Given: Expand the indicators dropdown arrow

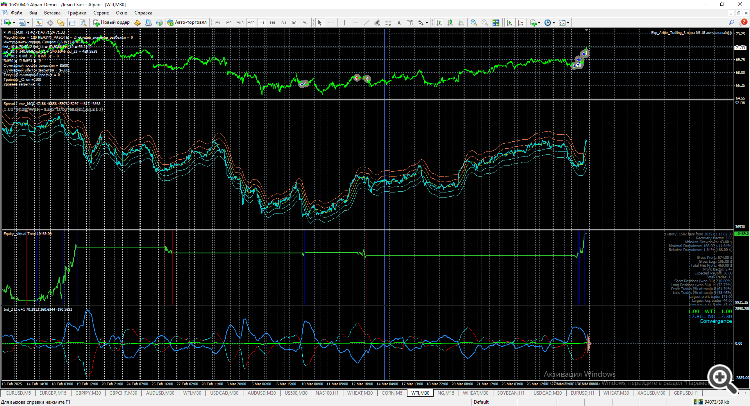Looking at the screenshot, I should [539, 22].
